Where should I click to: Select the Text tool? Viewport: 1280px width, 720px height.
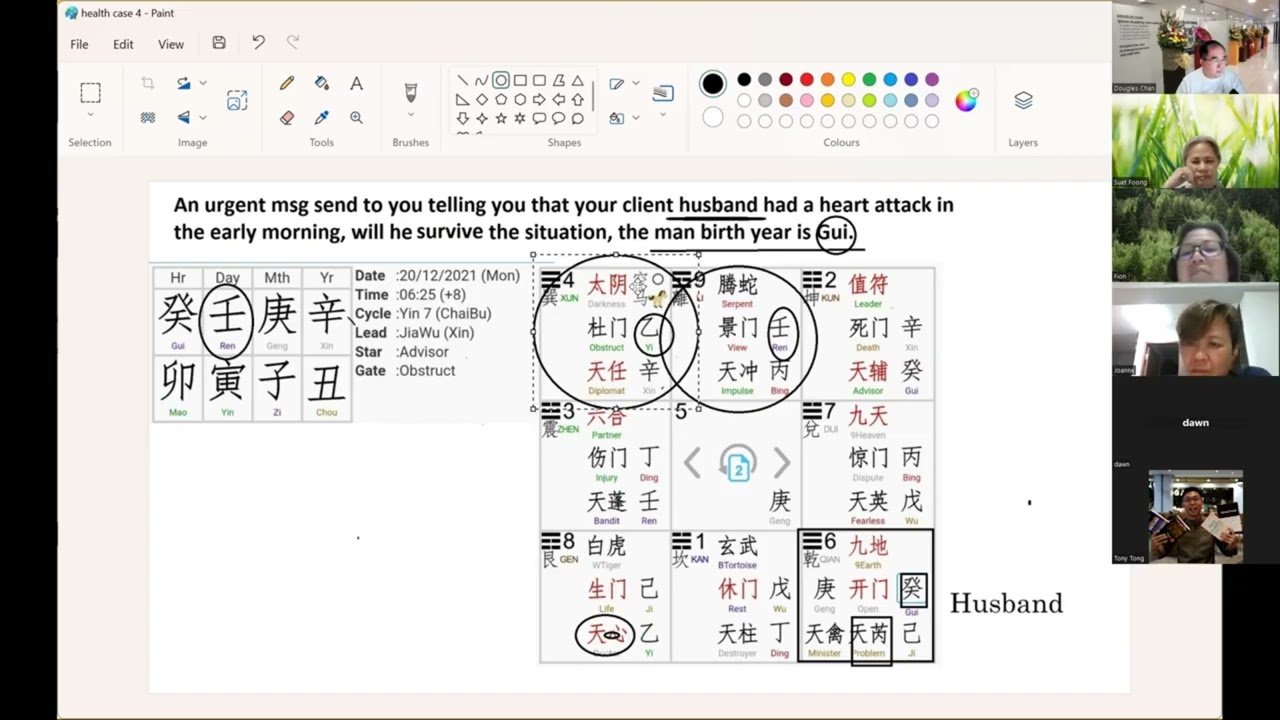click(x=356, y=83)
